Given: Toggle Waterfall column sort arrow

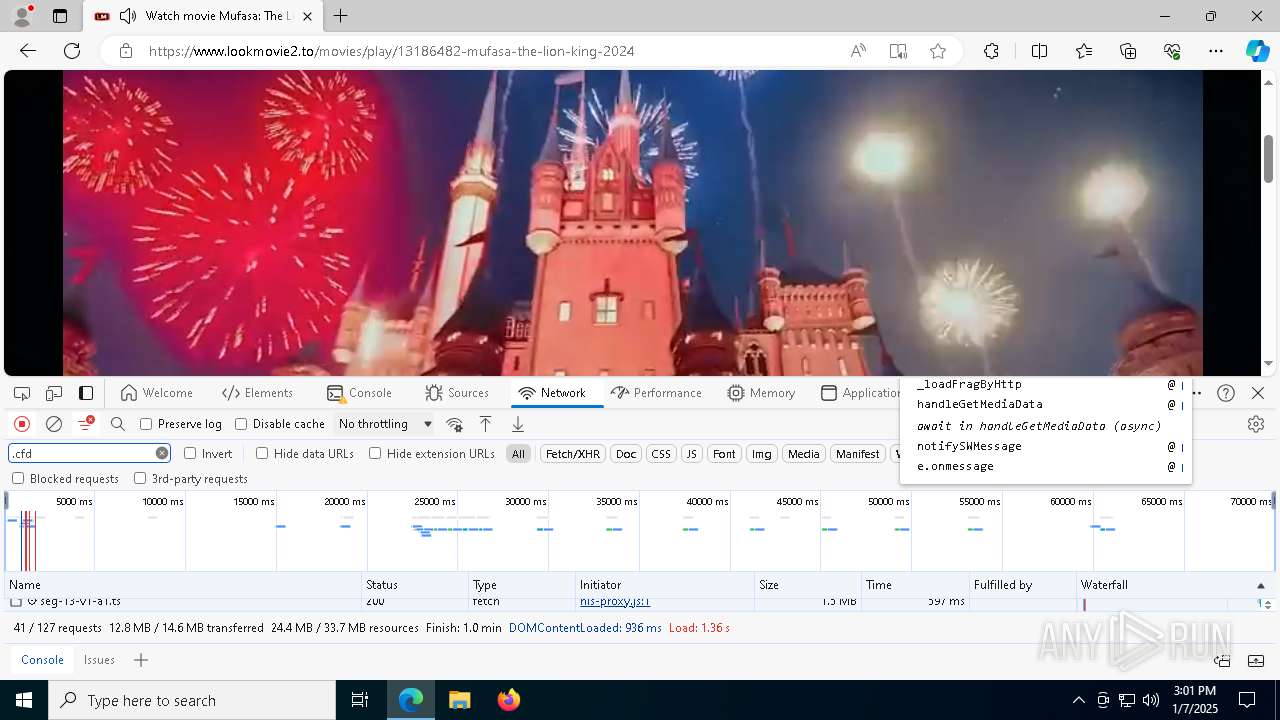Looking at the screenshot, I should [x=1261, y=585].
